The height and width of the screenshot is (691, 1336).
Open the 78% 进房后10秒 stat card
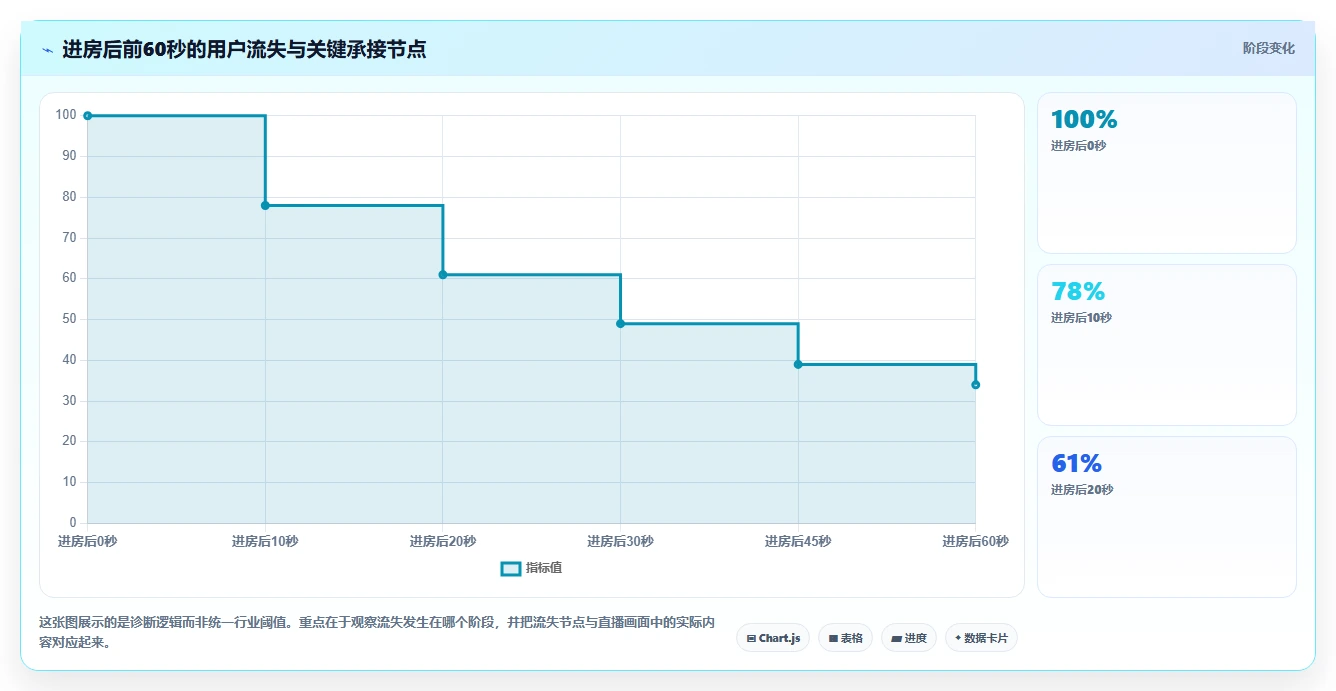(x=1167, y=345)
